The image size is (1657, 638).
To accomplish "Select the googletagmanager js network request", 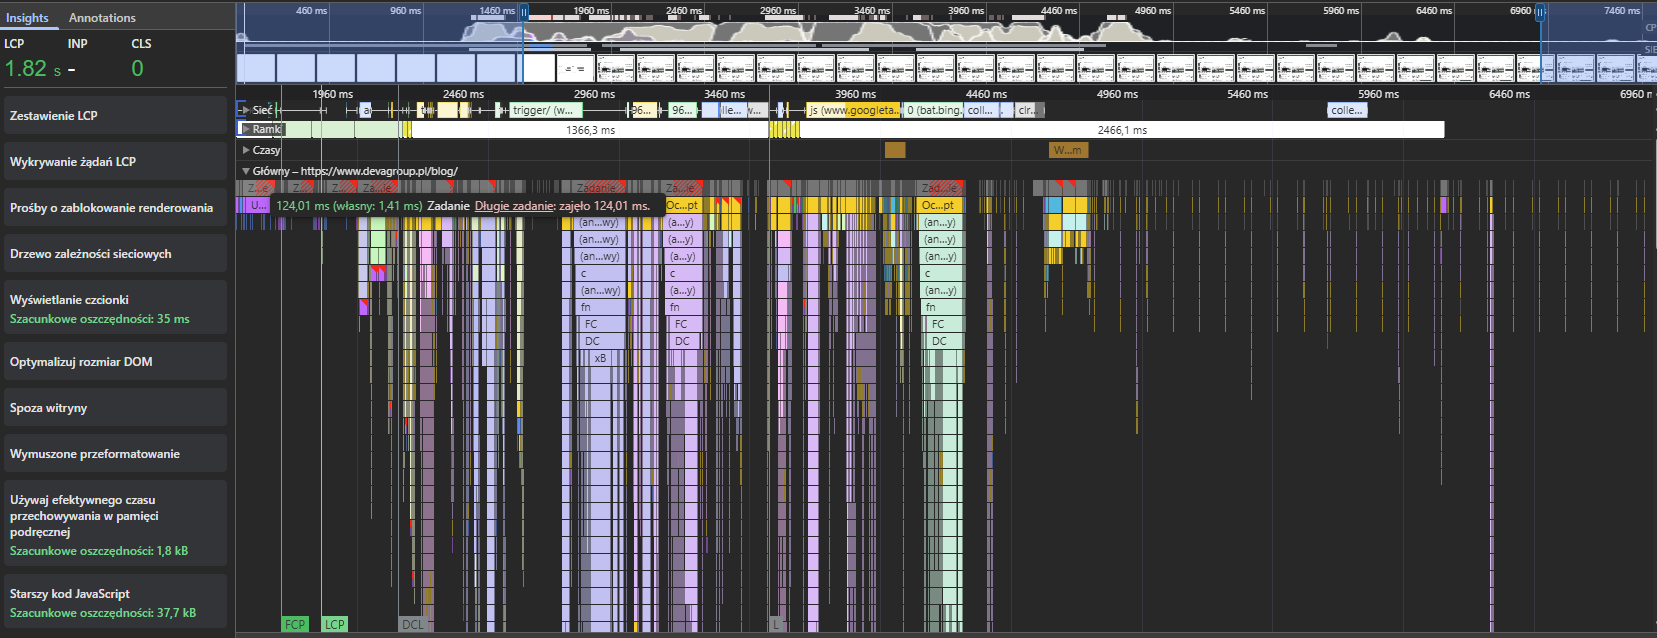I will coord(853,110).
